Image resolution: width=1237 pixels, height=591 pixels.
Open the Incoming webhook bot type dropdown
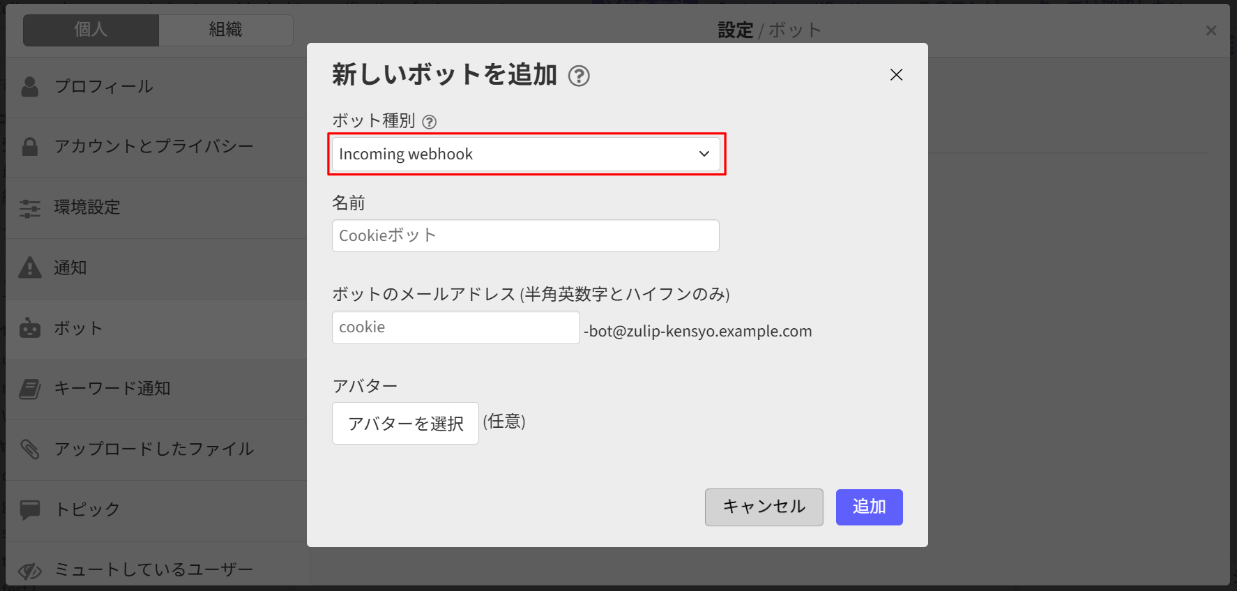[525, 154]
